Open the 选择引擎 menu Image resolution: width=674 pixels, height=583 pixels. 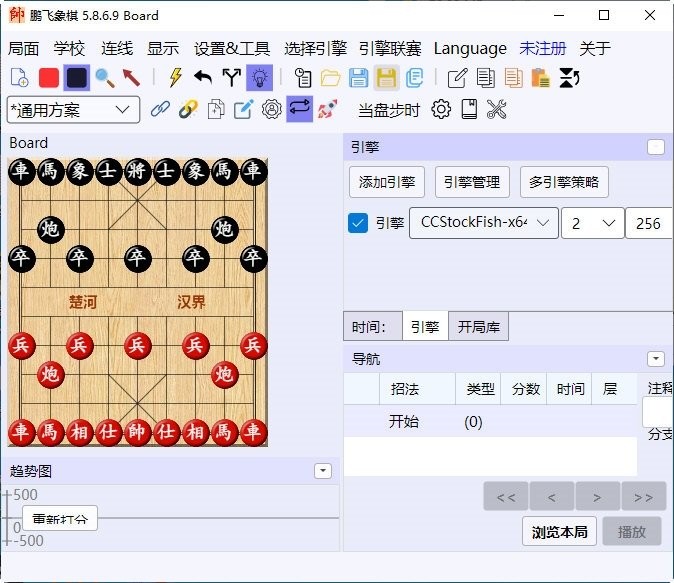(x=315, y=48)
